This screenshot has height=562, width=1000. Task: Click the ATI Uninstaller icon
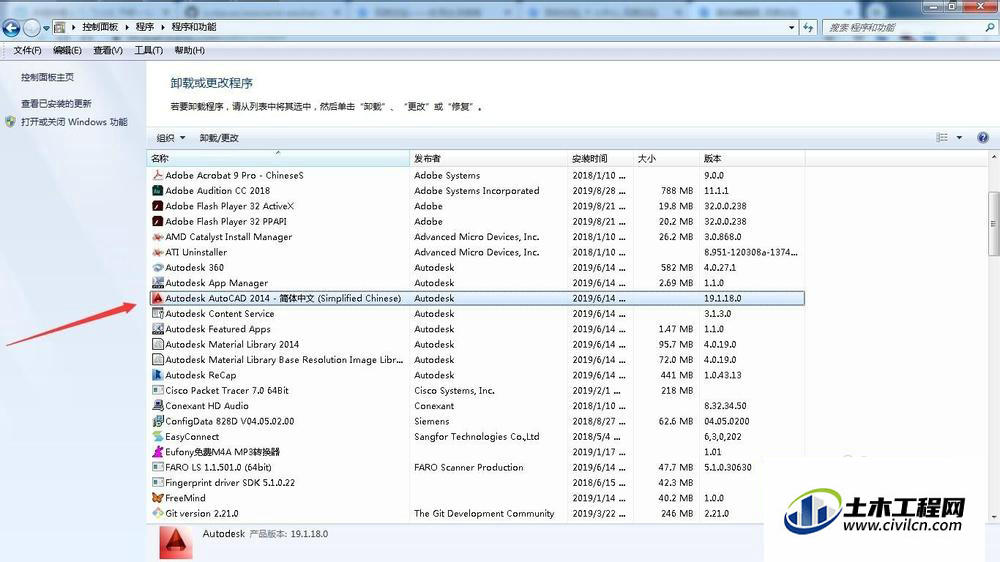pos(158,252)
